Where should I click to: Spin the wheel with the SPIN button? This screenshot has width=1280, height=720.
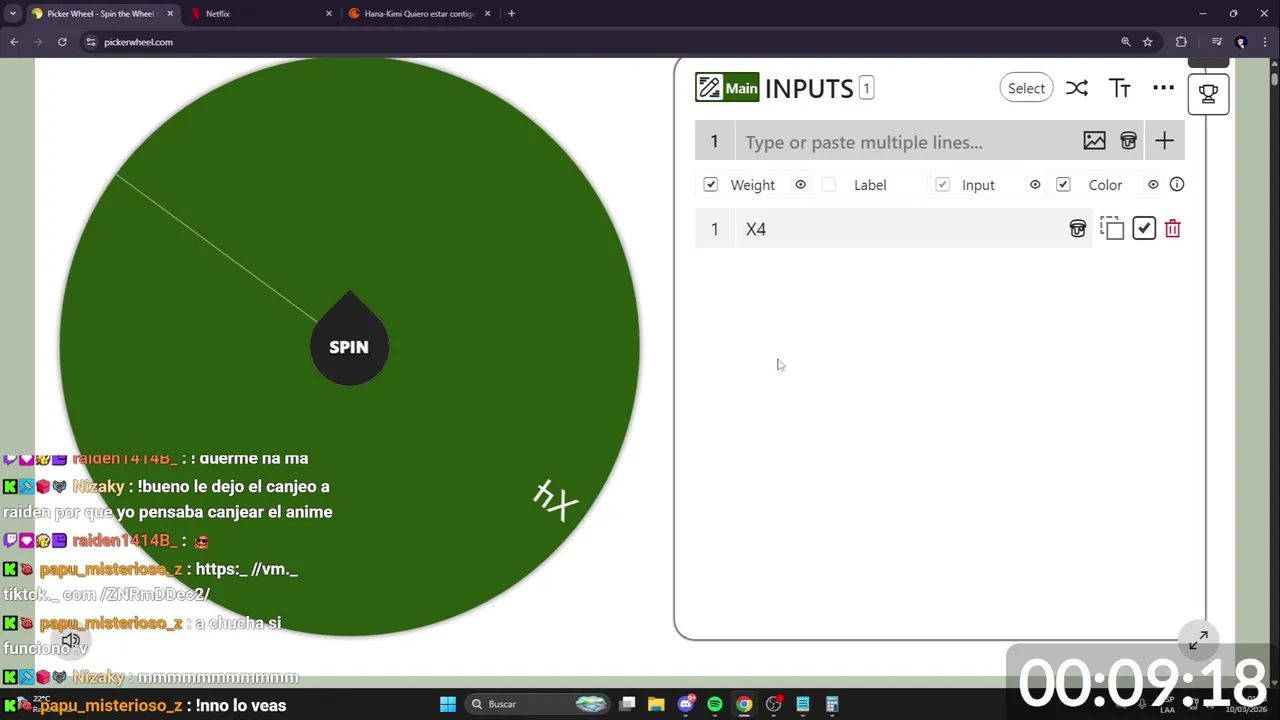349,346
